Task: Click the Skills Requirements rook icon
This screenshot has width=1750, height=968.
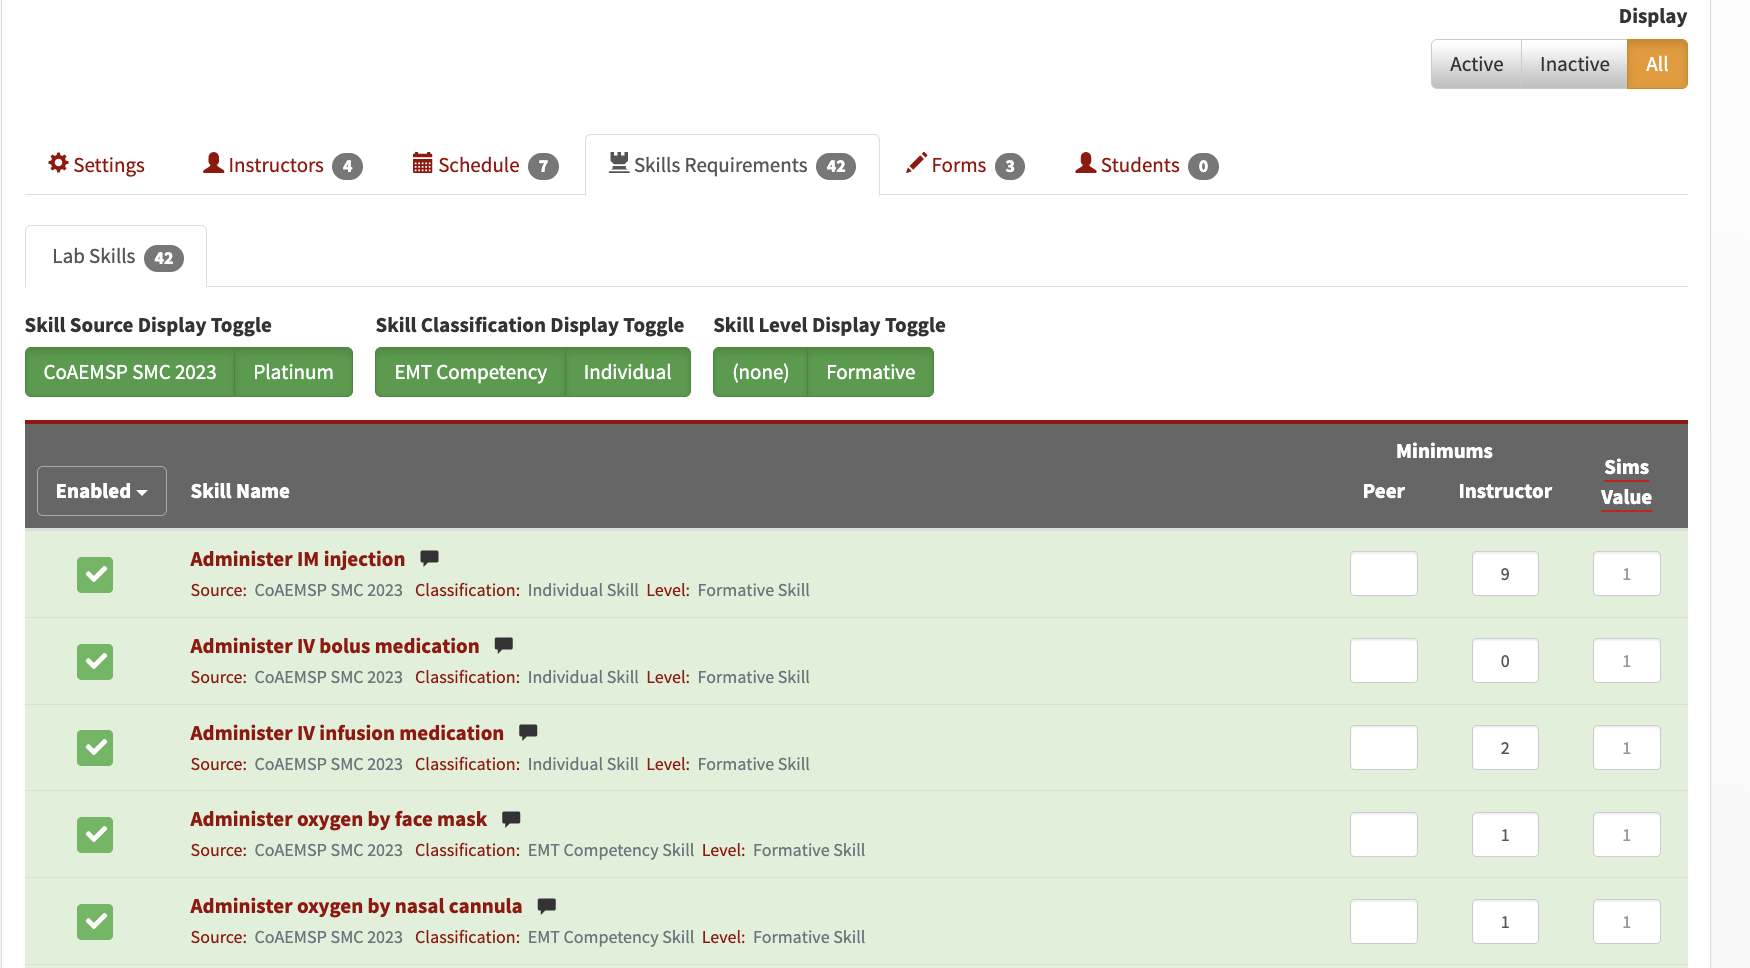Action: point(619,162)
